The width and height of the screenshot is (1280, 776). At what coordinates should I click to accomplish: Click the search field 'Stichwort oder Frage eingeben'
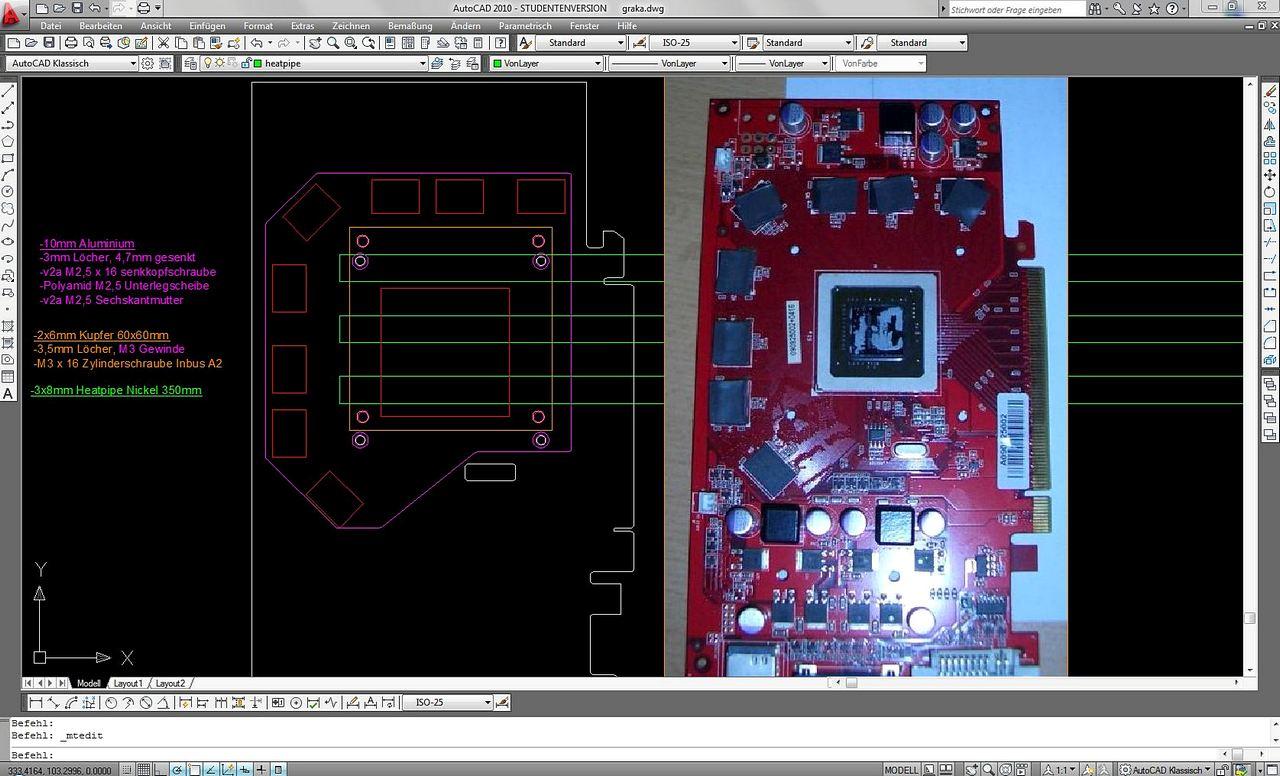tap(1015, 9)
